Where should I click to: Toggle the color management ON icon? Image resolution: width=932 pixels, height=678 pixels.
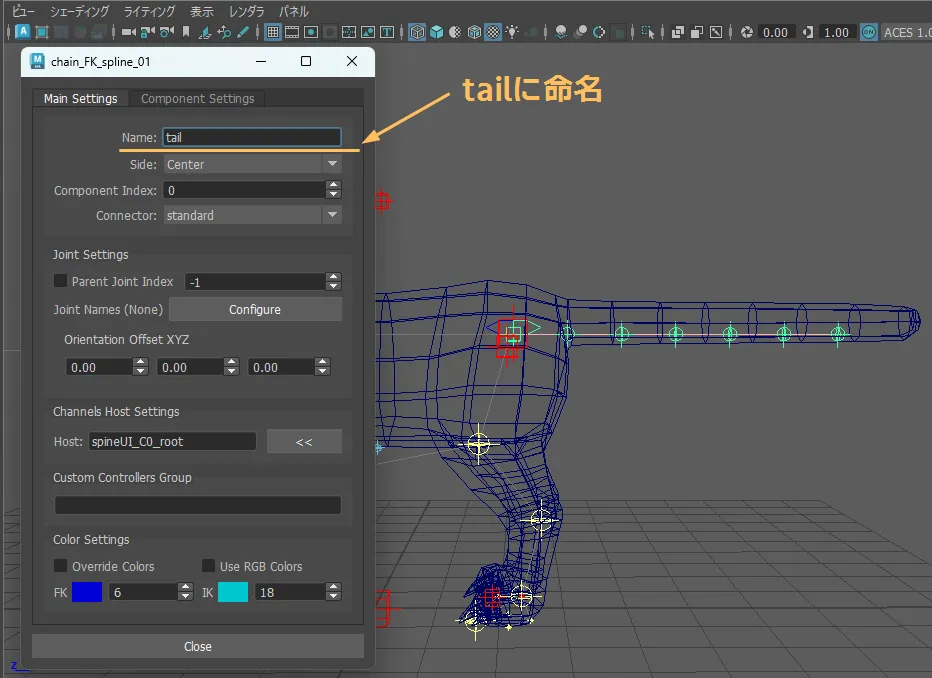869,32
